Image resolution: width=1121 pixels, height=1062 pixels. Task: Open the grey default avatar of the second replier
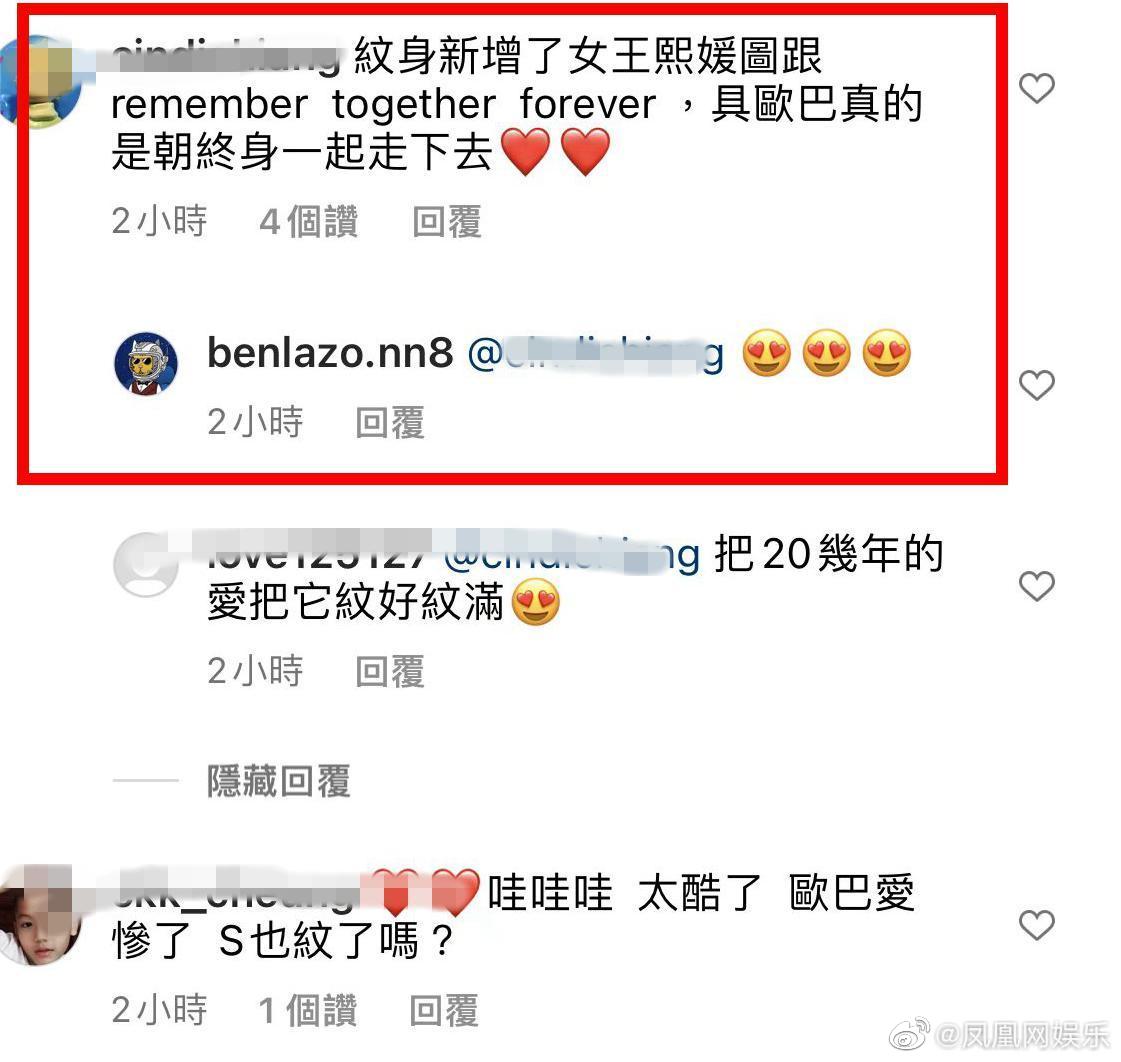(x=146, y=565)
